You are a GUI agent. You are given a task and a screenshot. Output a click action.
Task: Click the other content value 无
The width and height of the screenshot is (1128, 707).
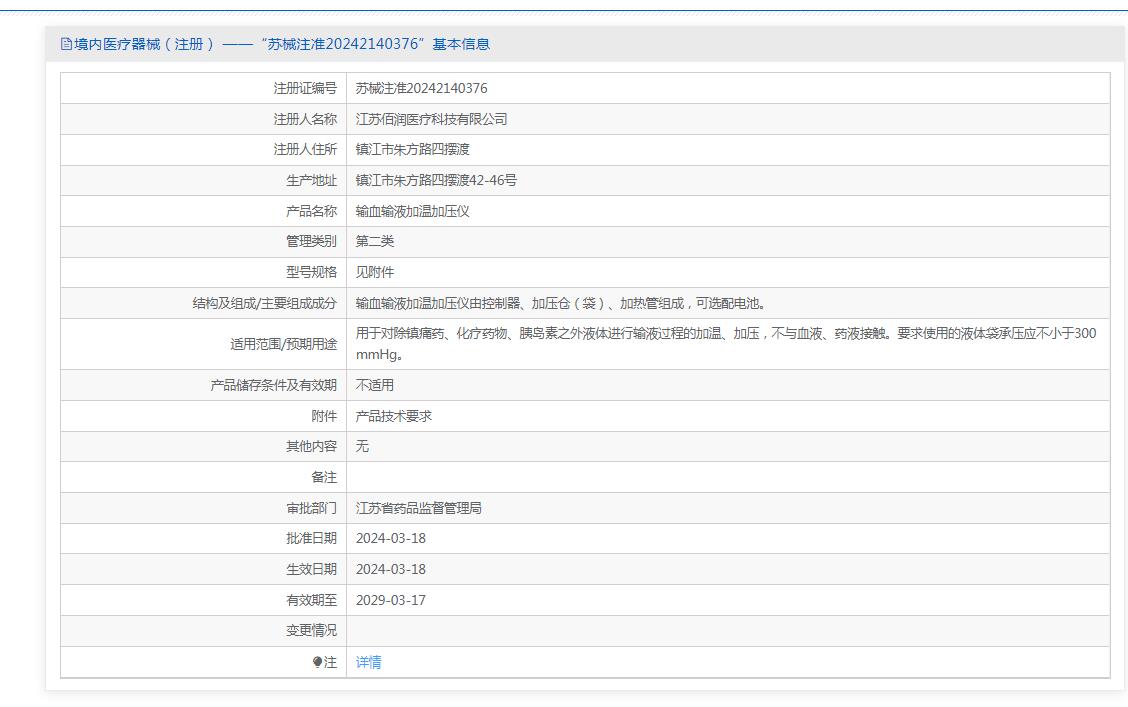pyautogui.click(x=363, y=447)
